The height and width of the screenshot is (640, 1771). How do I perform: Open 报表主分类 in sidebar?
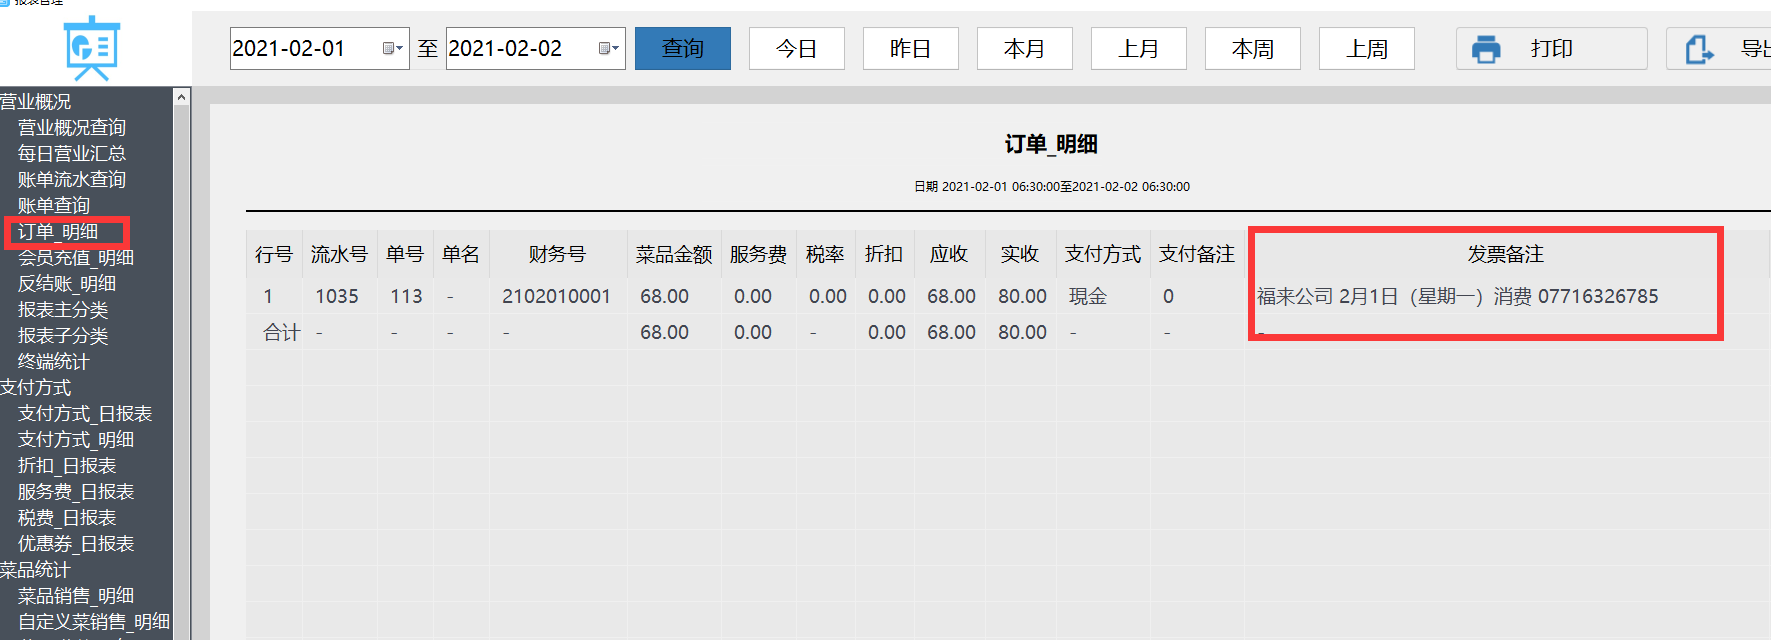(x=63, y=309)
